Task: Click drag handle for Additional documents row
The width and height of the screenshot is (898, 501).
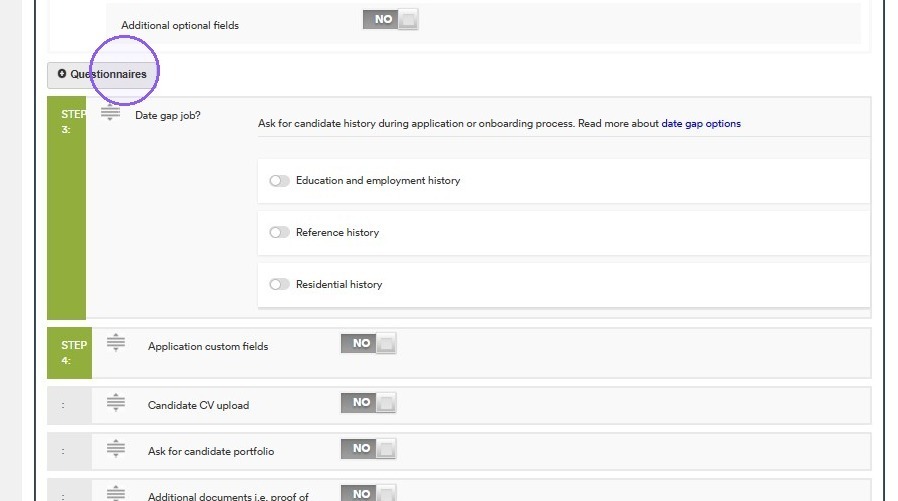Action: pyautogui.click(x=116, y=493)
